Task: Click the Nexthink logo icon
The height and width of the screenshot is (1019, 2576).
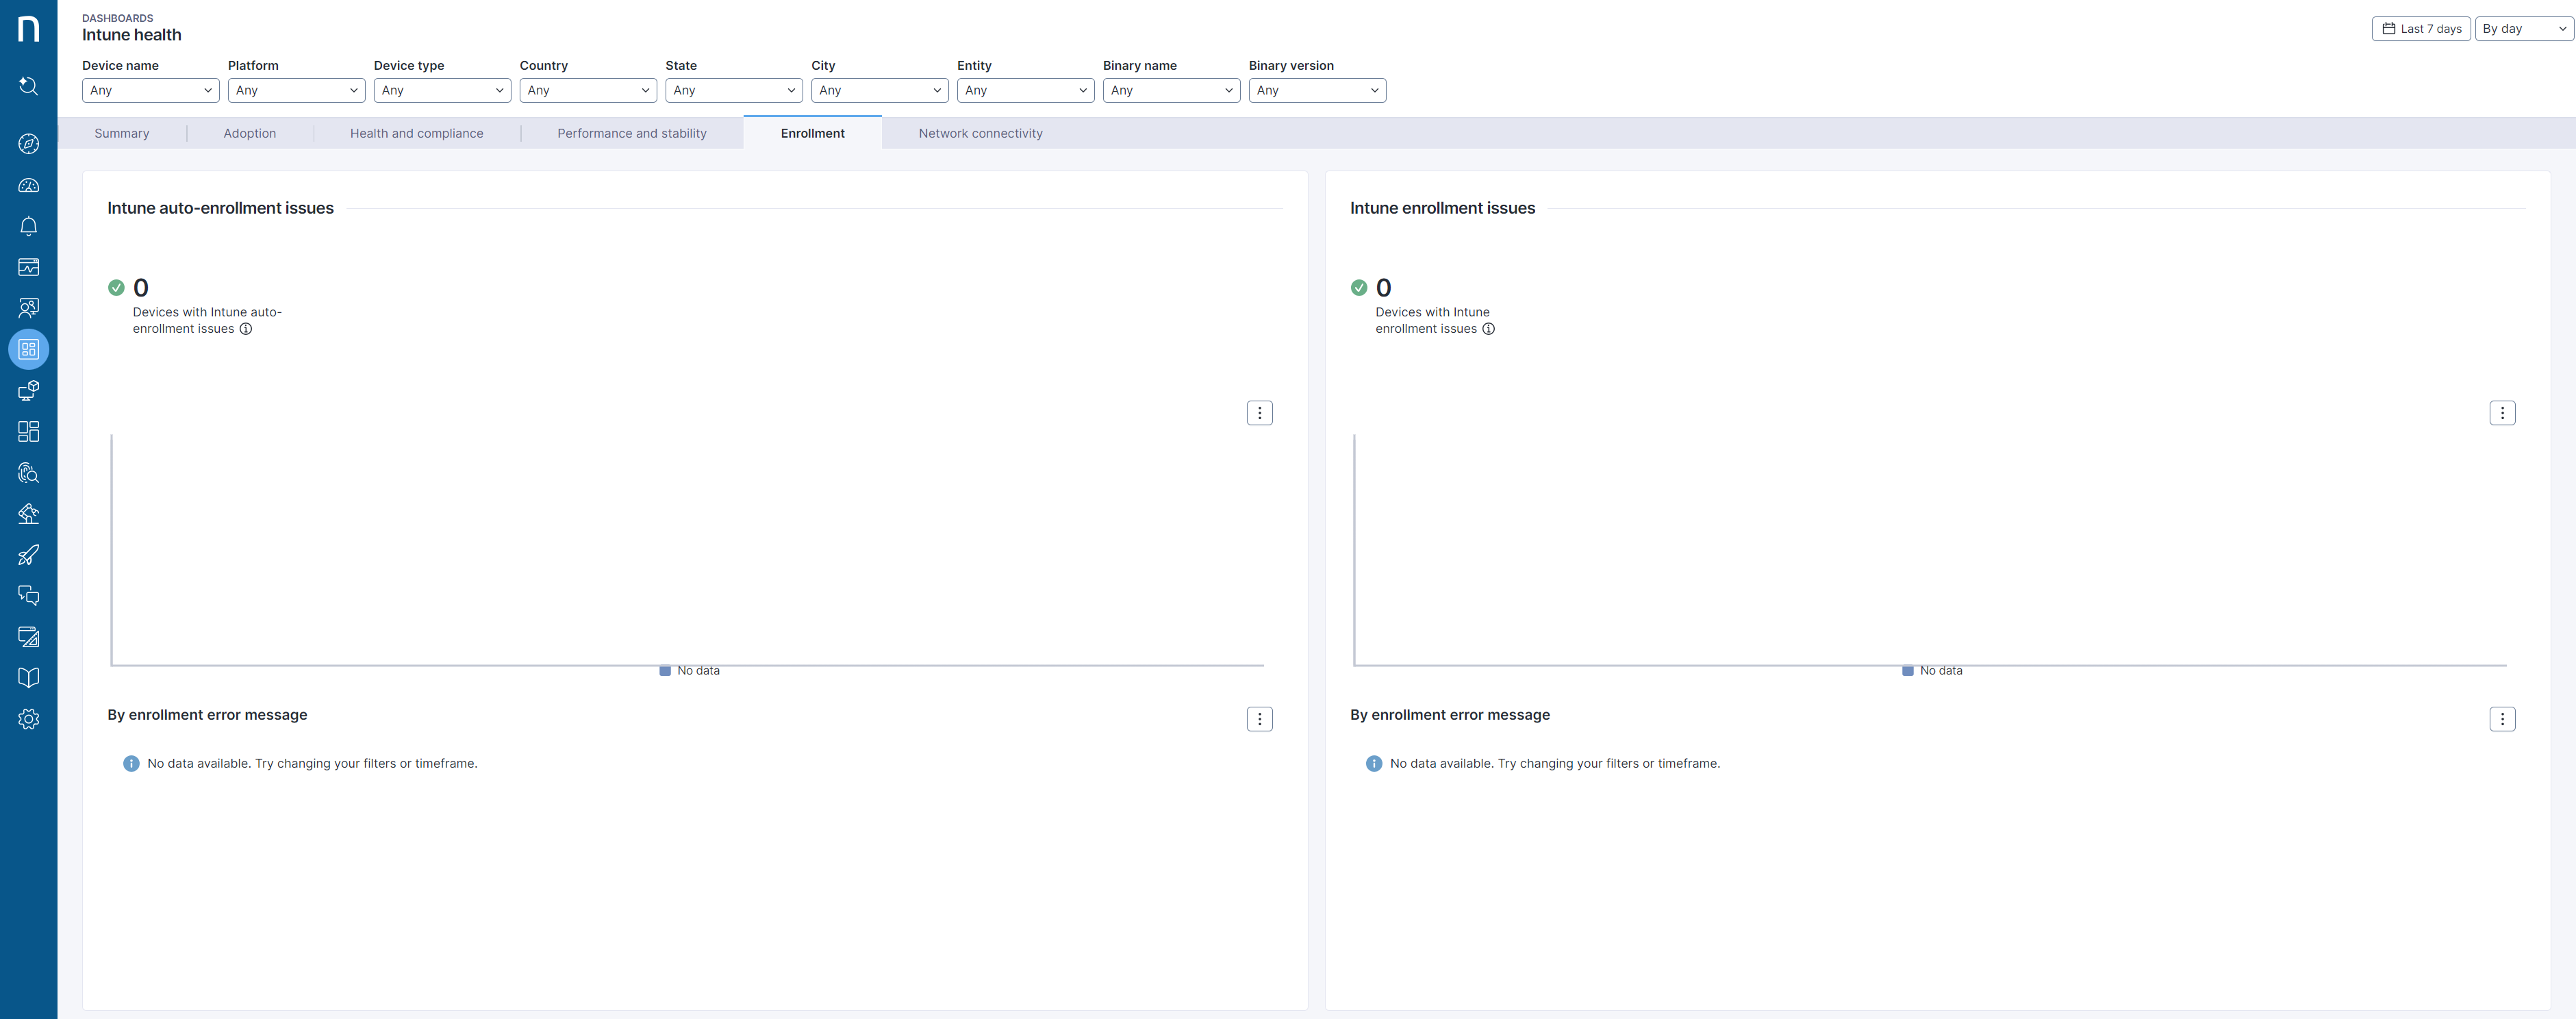Action: [29, 29]
